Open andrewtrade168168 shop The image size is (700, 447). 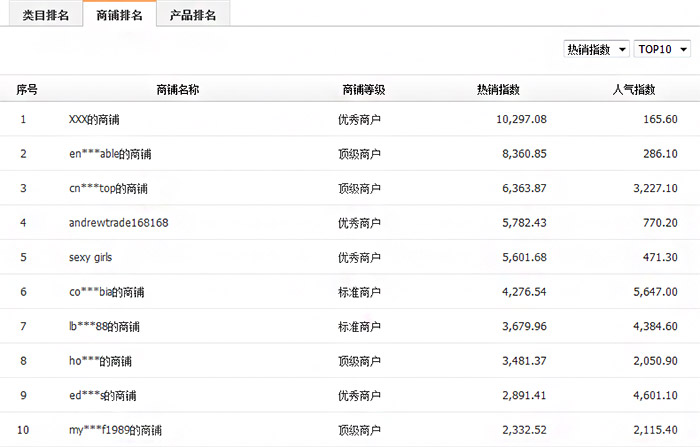click(119, 223)
